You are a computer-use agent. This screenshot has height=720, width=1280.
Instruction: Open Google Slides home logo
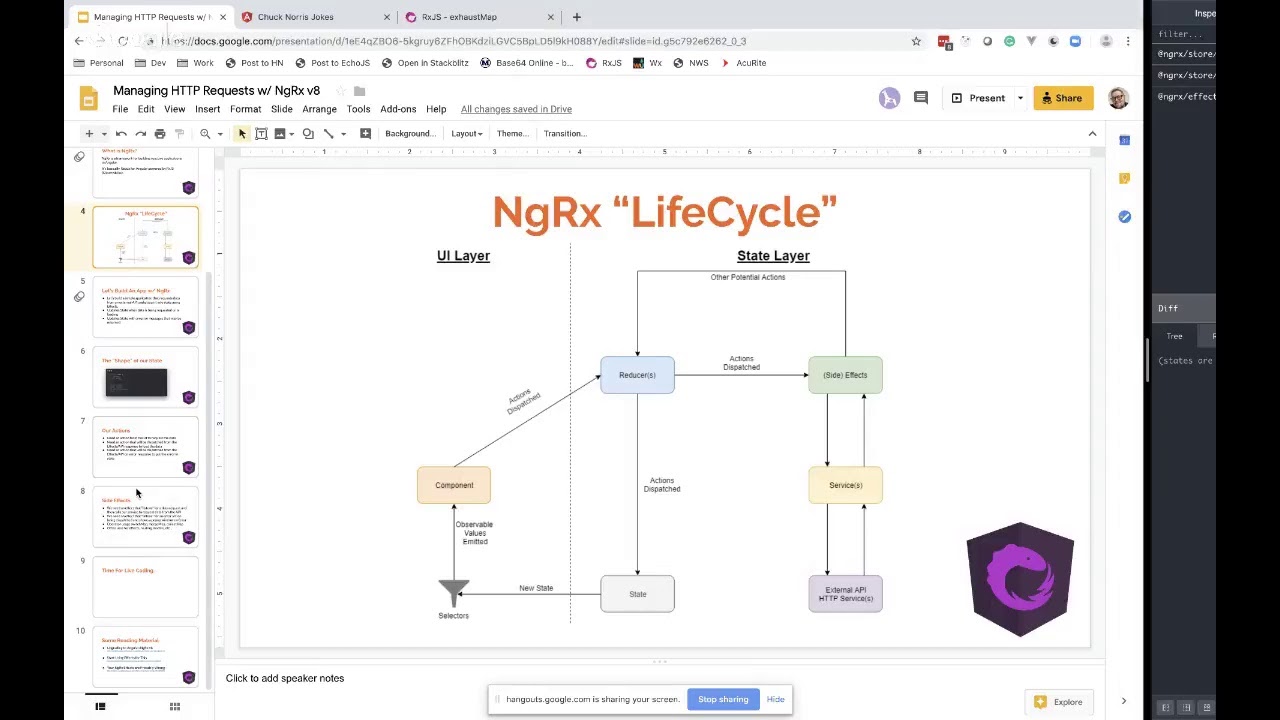click(89, 98)
